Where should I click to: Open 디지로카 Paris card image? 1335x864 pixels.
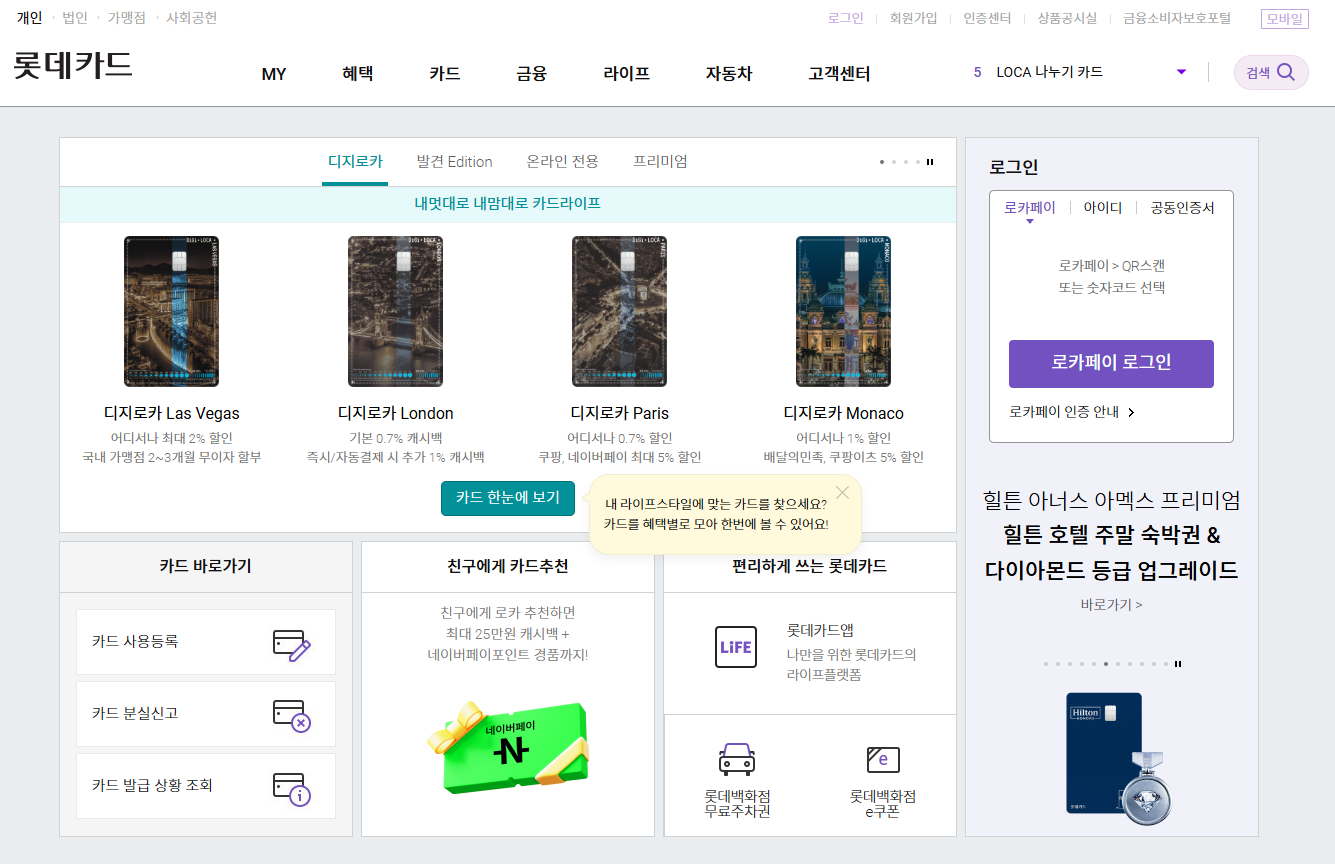(619, 311)
